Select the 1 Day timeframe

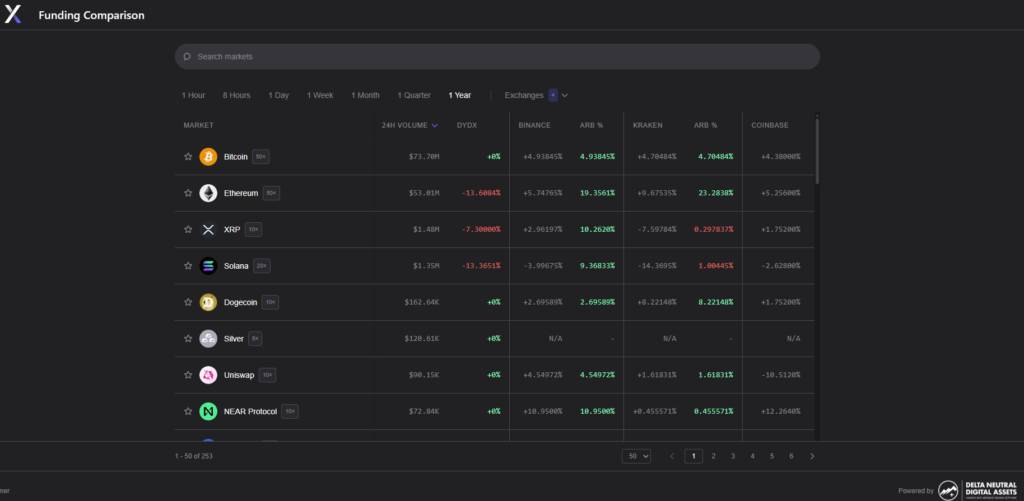pyautogui.click(x=278, y=95)
